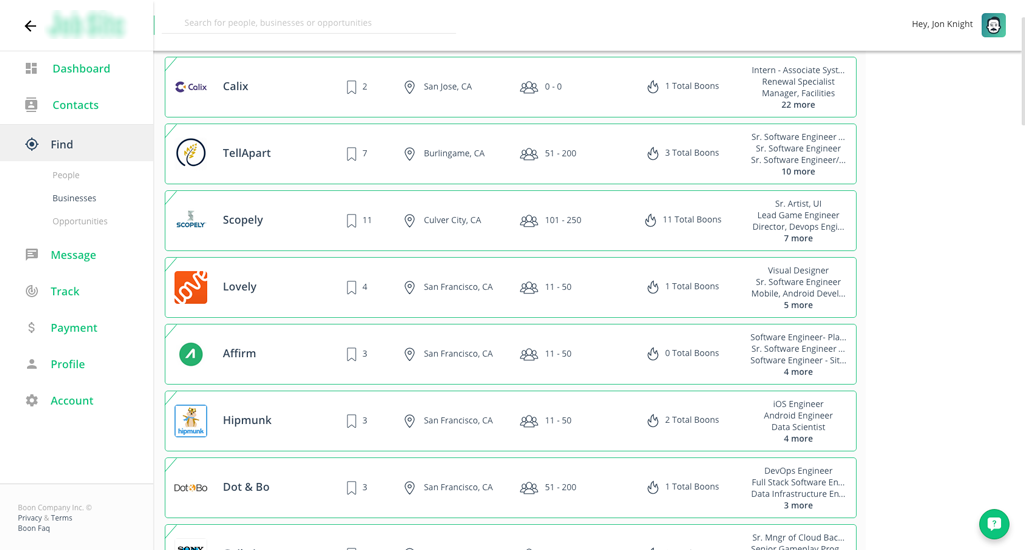Image resolution: width=1025 pixels, height=550 pixels.
Task: Click the Profile person icon
Action: click(31, 364)
